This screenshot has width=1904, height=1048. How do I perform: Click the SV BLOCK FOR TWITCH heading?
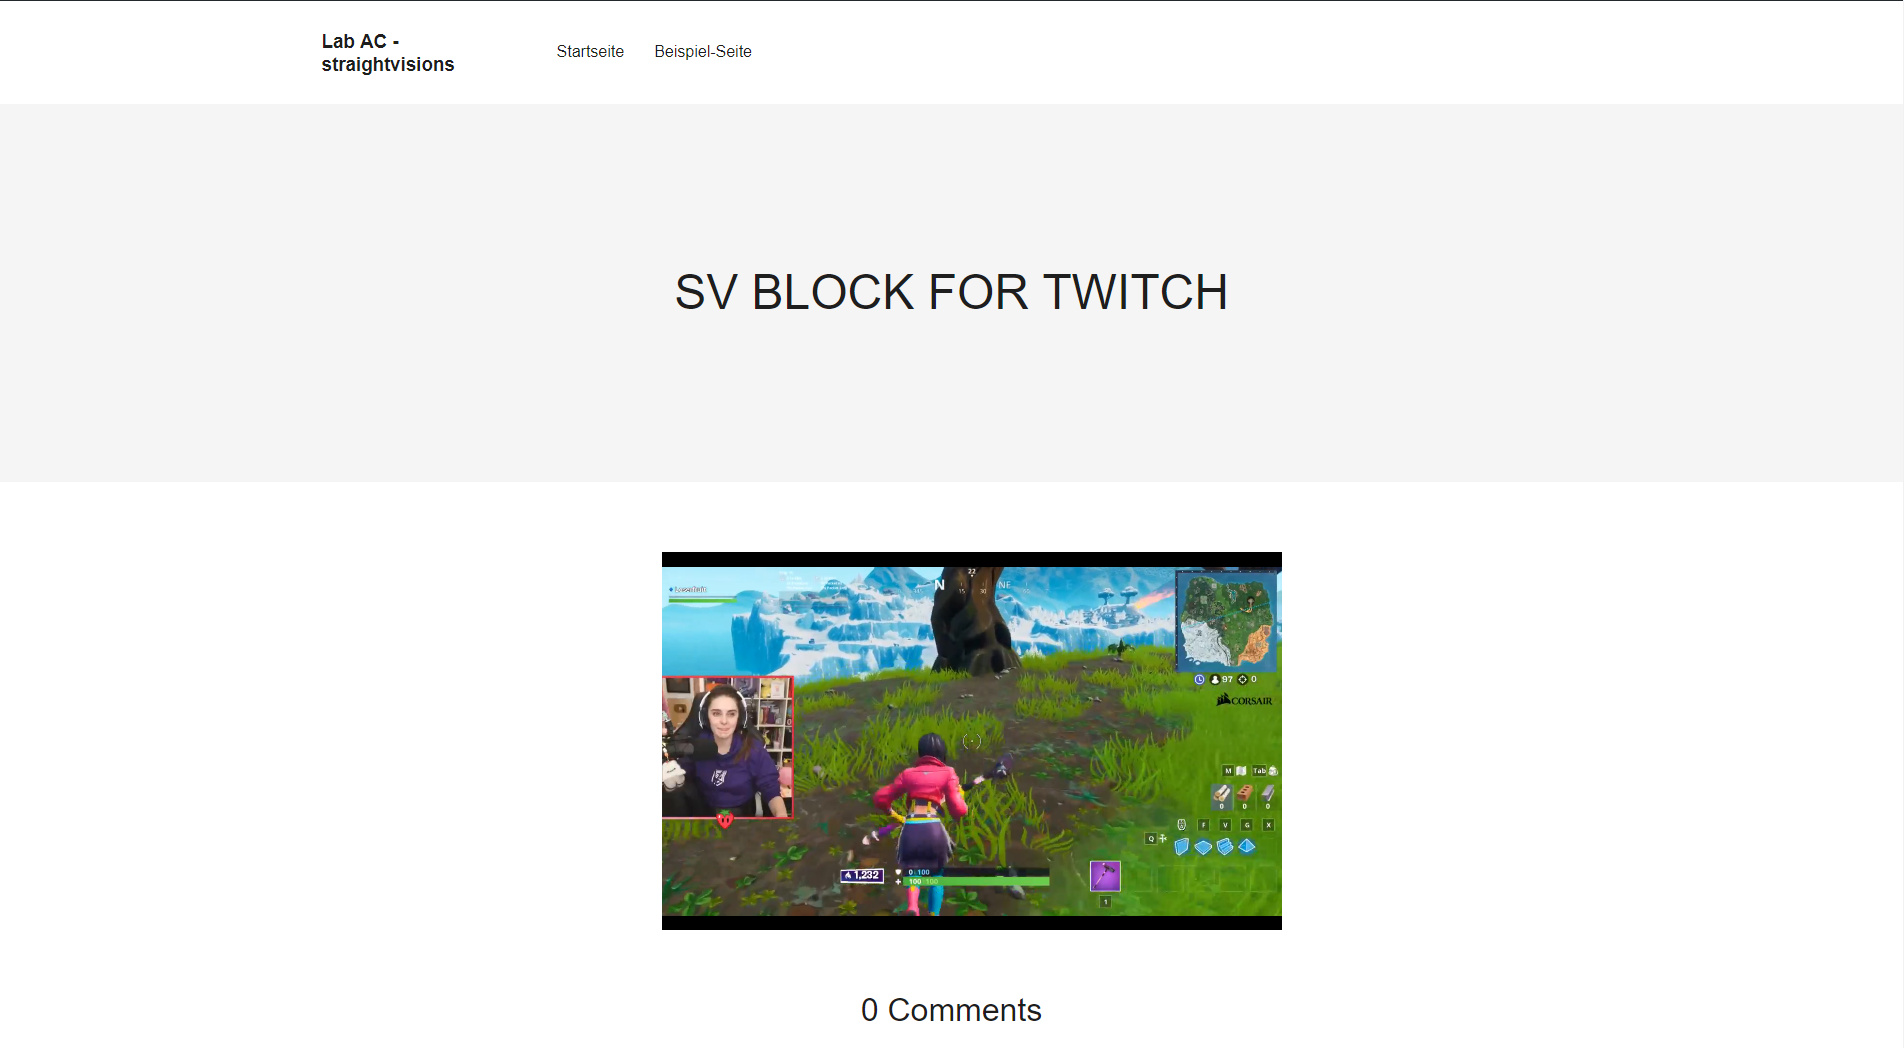tap(951, 293)
